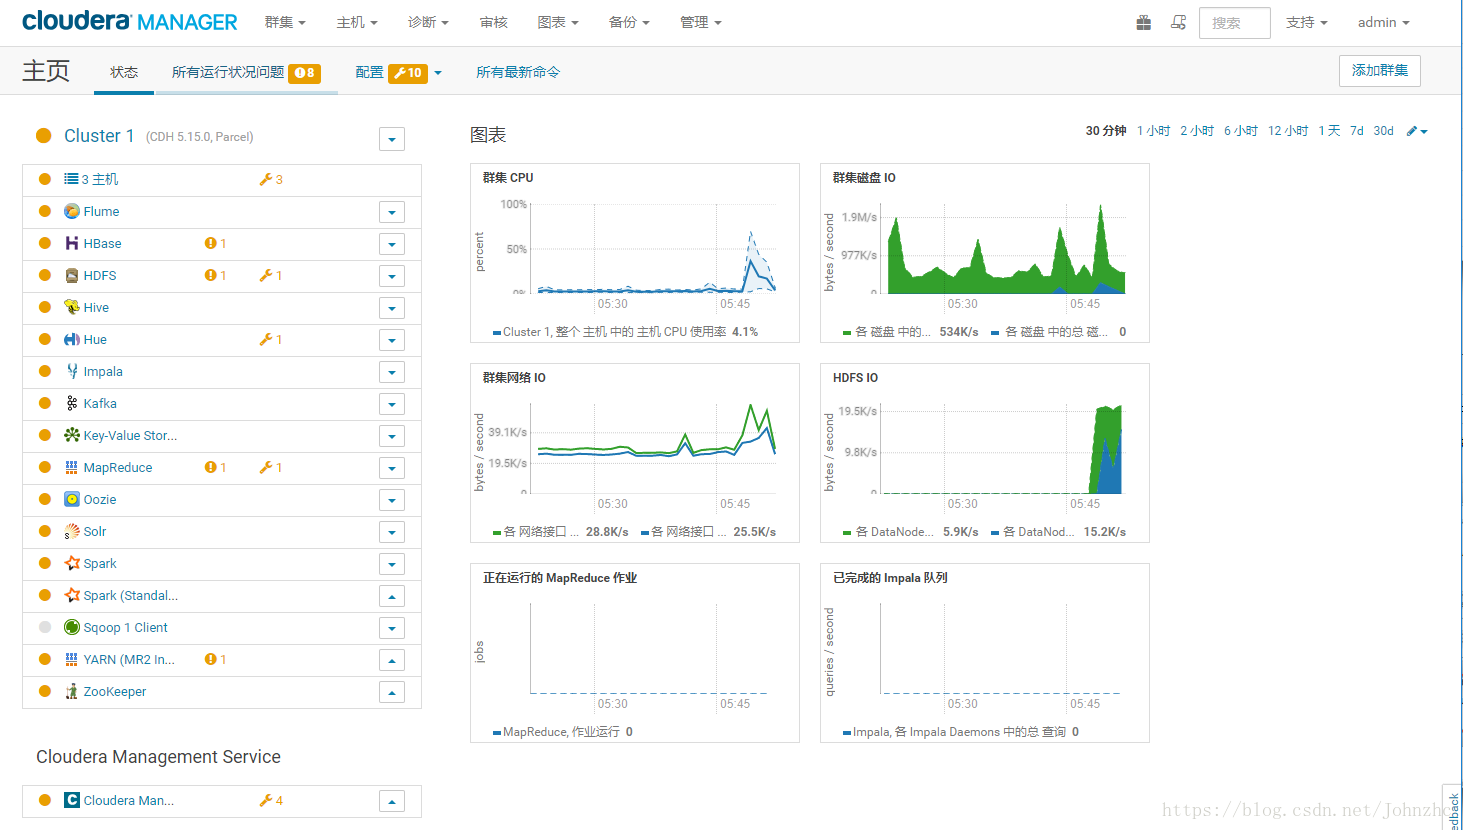Select 7d time range
1463x830 pixels.
tap(1357, 131)
